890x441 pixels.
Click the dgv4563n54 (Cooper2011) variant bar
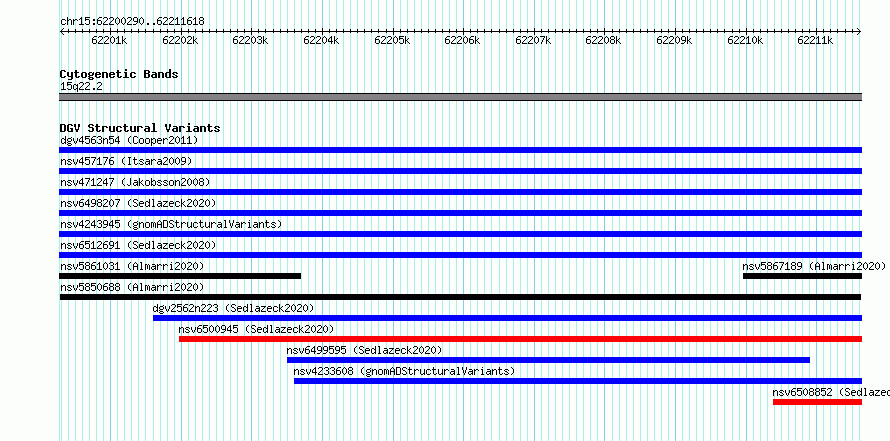coord(460,150)
